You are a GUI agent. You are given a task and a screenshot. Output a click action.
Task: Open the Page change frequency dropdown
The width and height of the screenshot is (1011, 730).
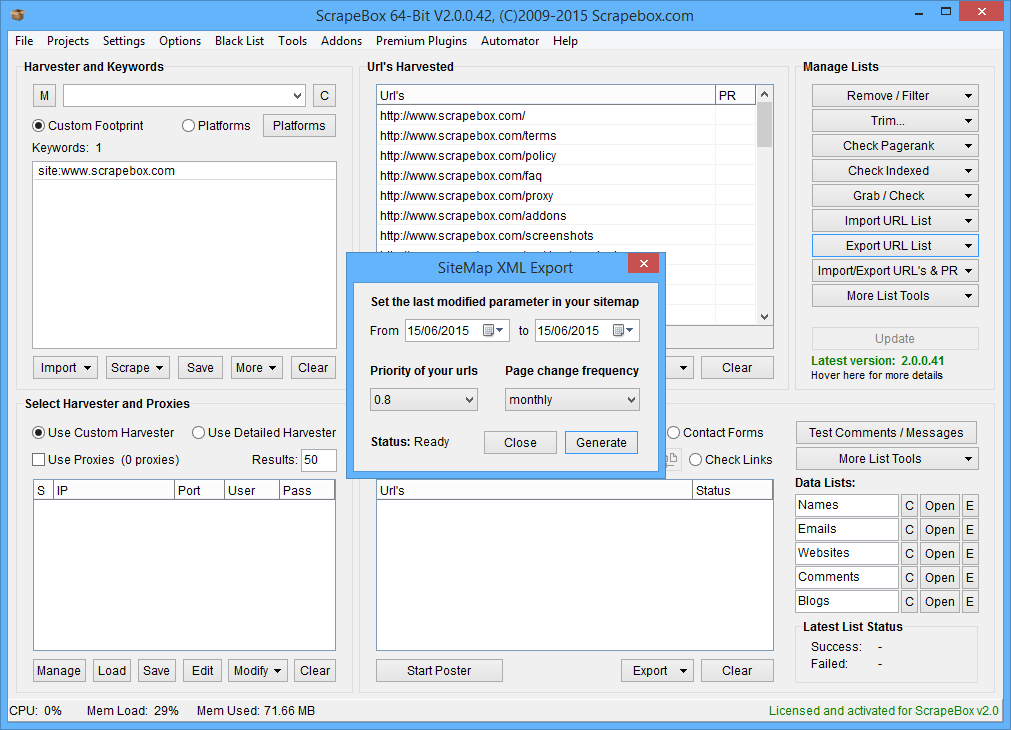coord(571,400)
